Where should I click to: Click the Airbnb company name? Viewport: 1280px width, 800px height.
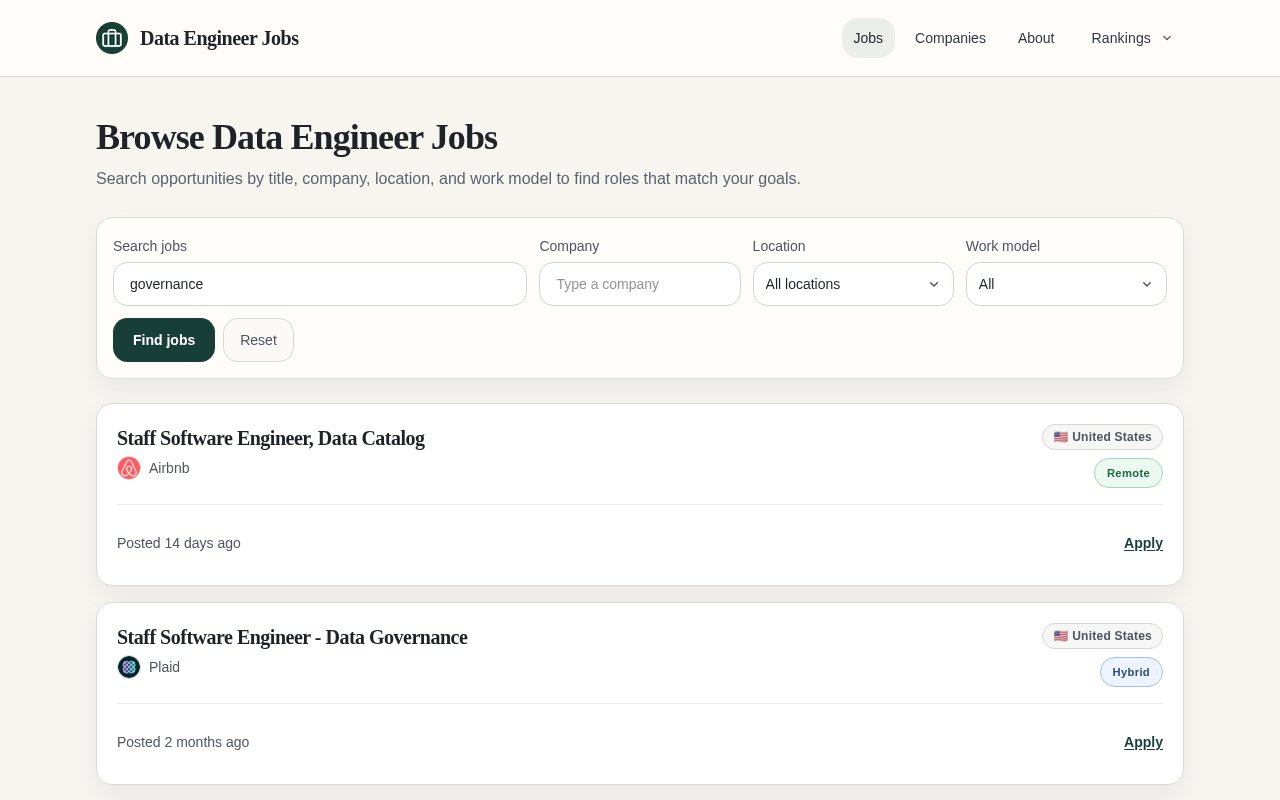(x=169, y=468)
